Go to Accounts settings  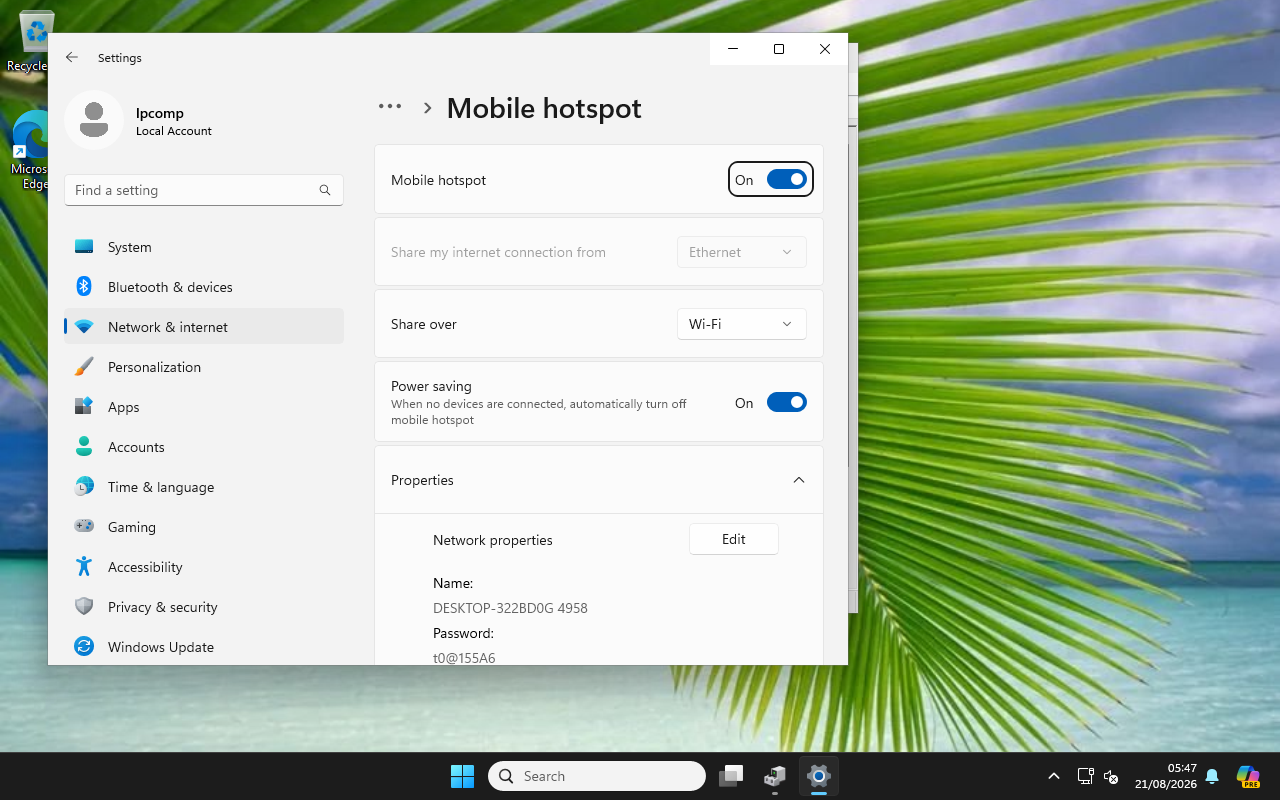[x=204, y=447]
